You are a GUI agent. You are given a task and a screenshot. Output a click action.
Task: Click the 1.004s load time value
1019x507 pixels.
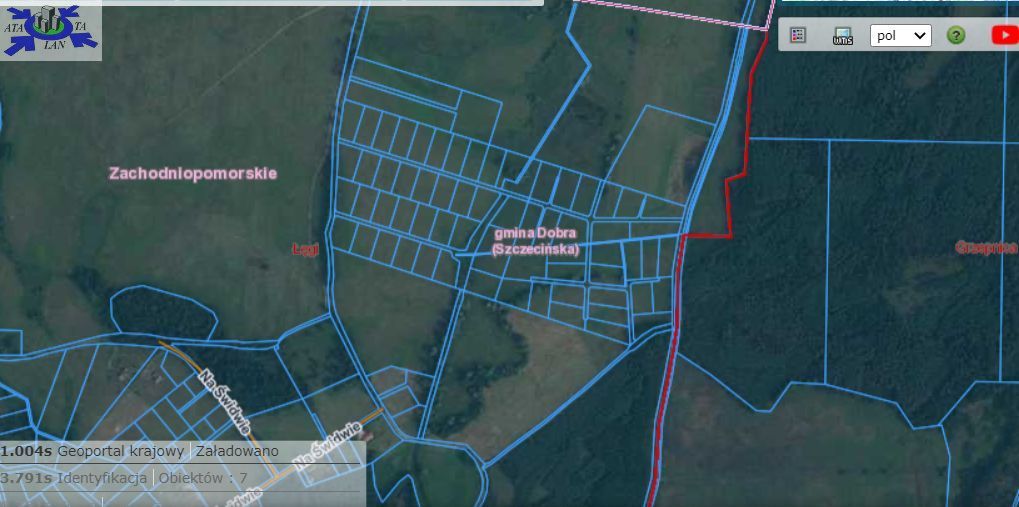[26, 451]
